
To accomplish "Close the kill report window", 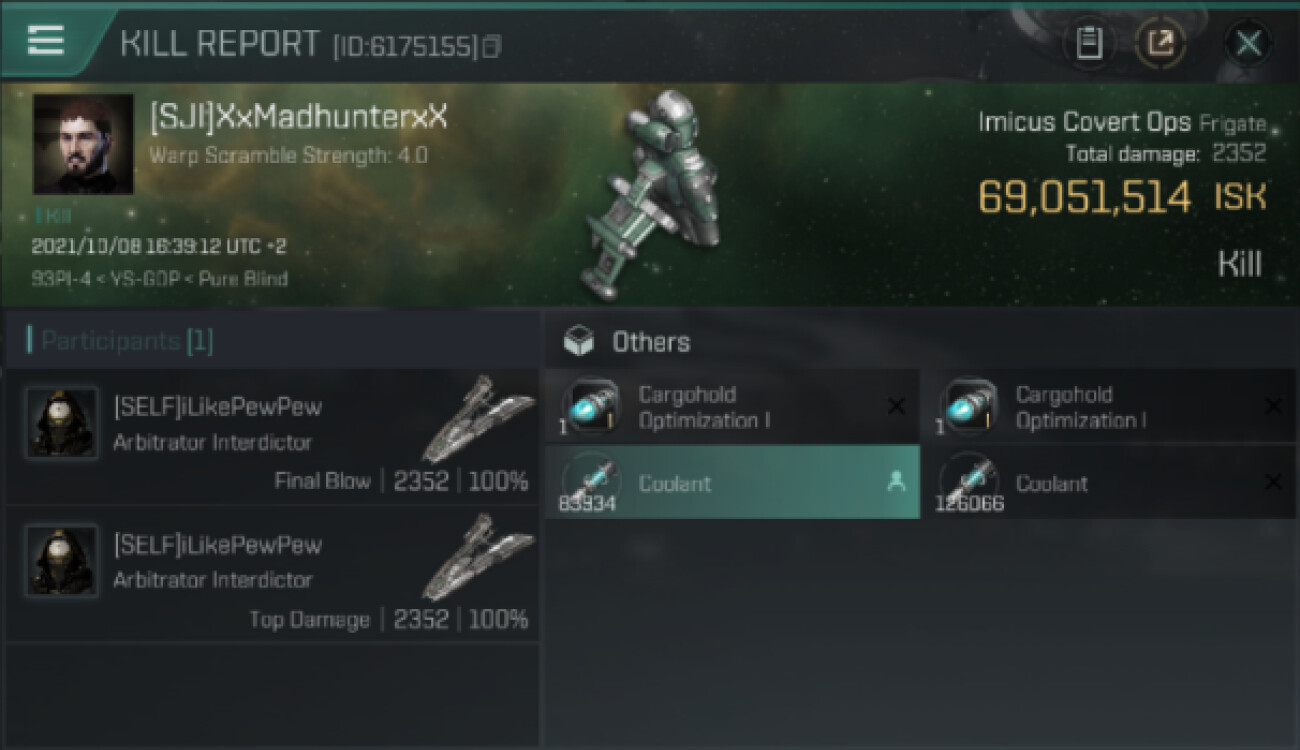I will tap(1248, 43).
